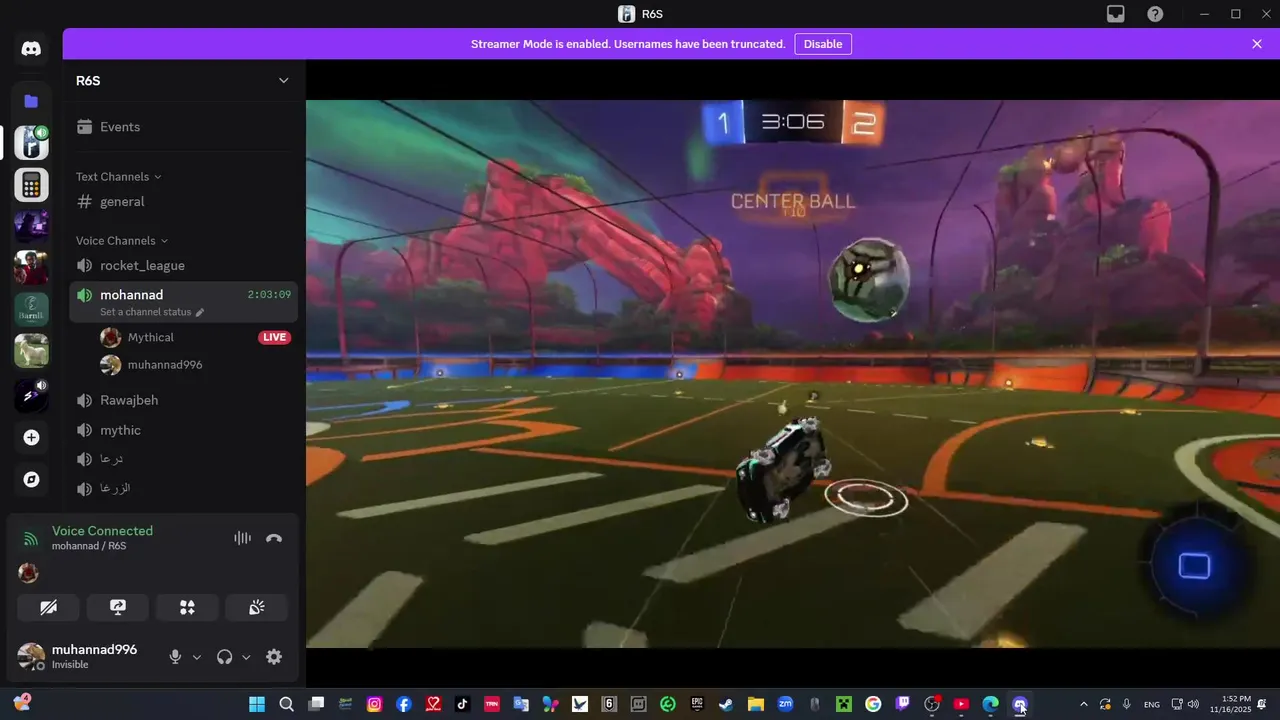Image resolution: width=1280 pixels, height=720 pixels.
Task: Select the mohannad voice channel
Action: tap(184, 301)
